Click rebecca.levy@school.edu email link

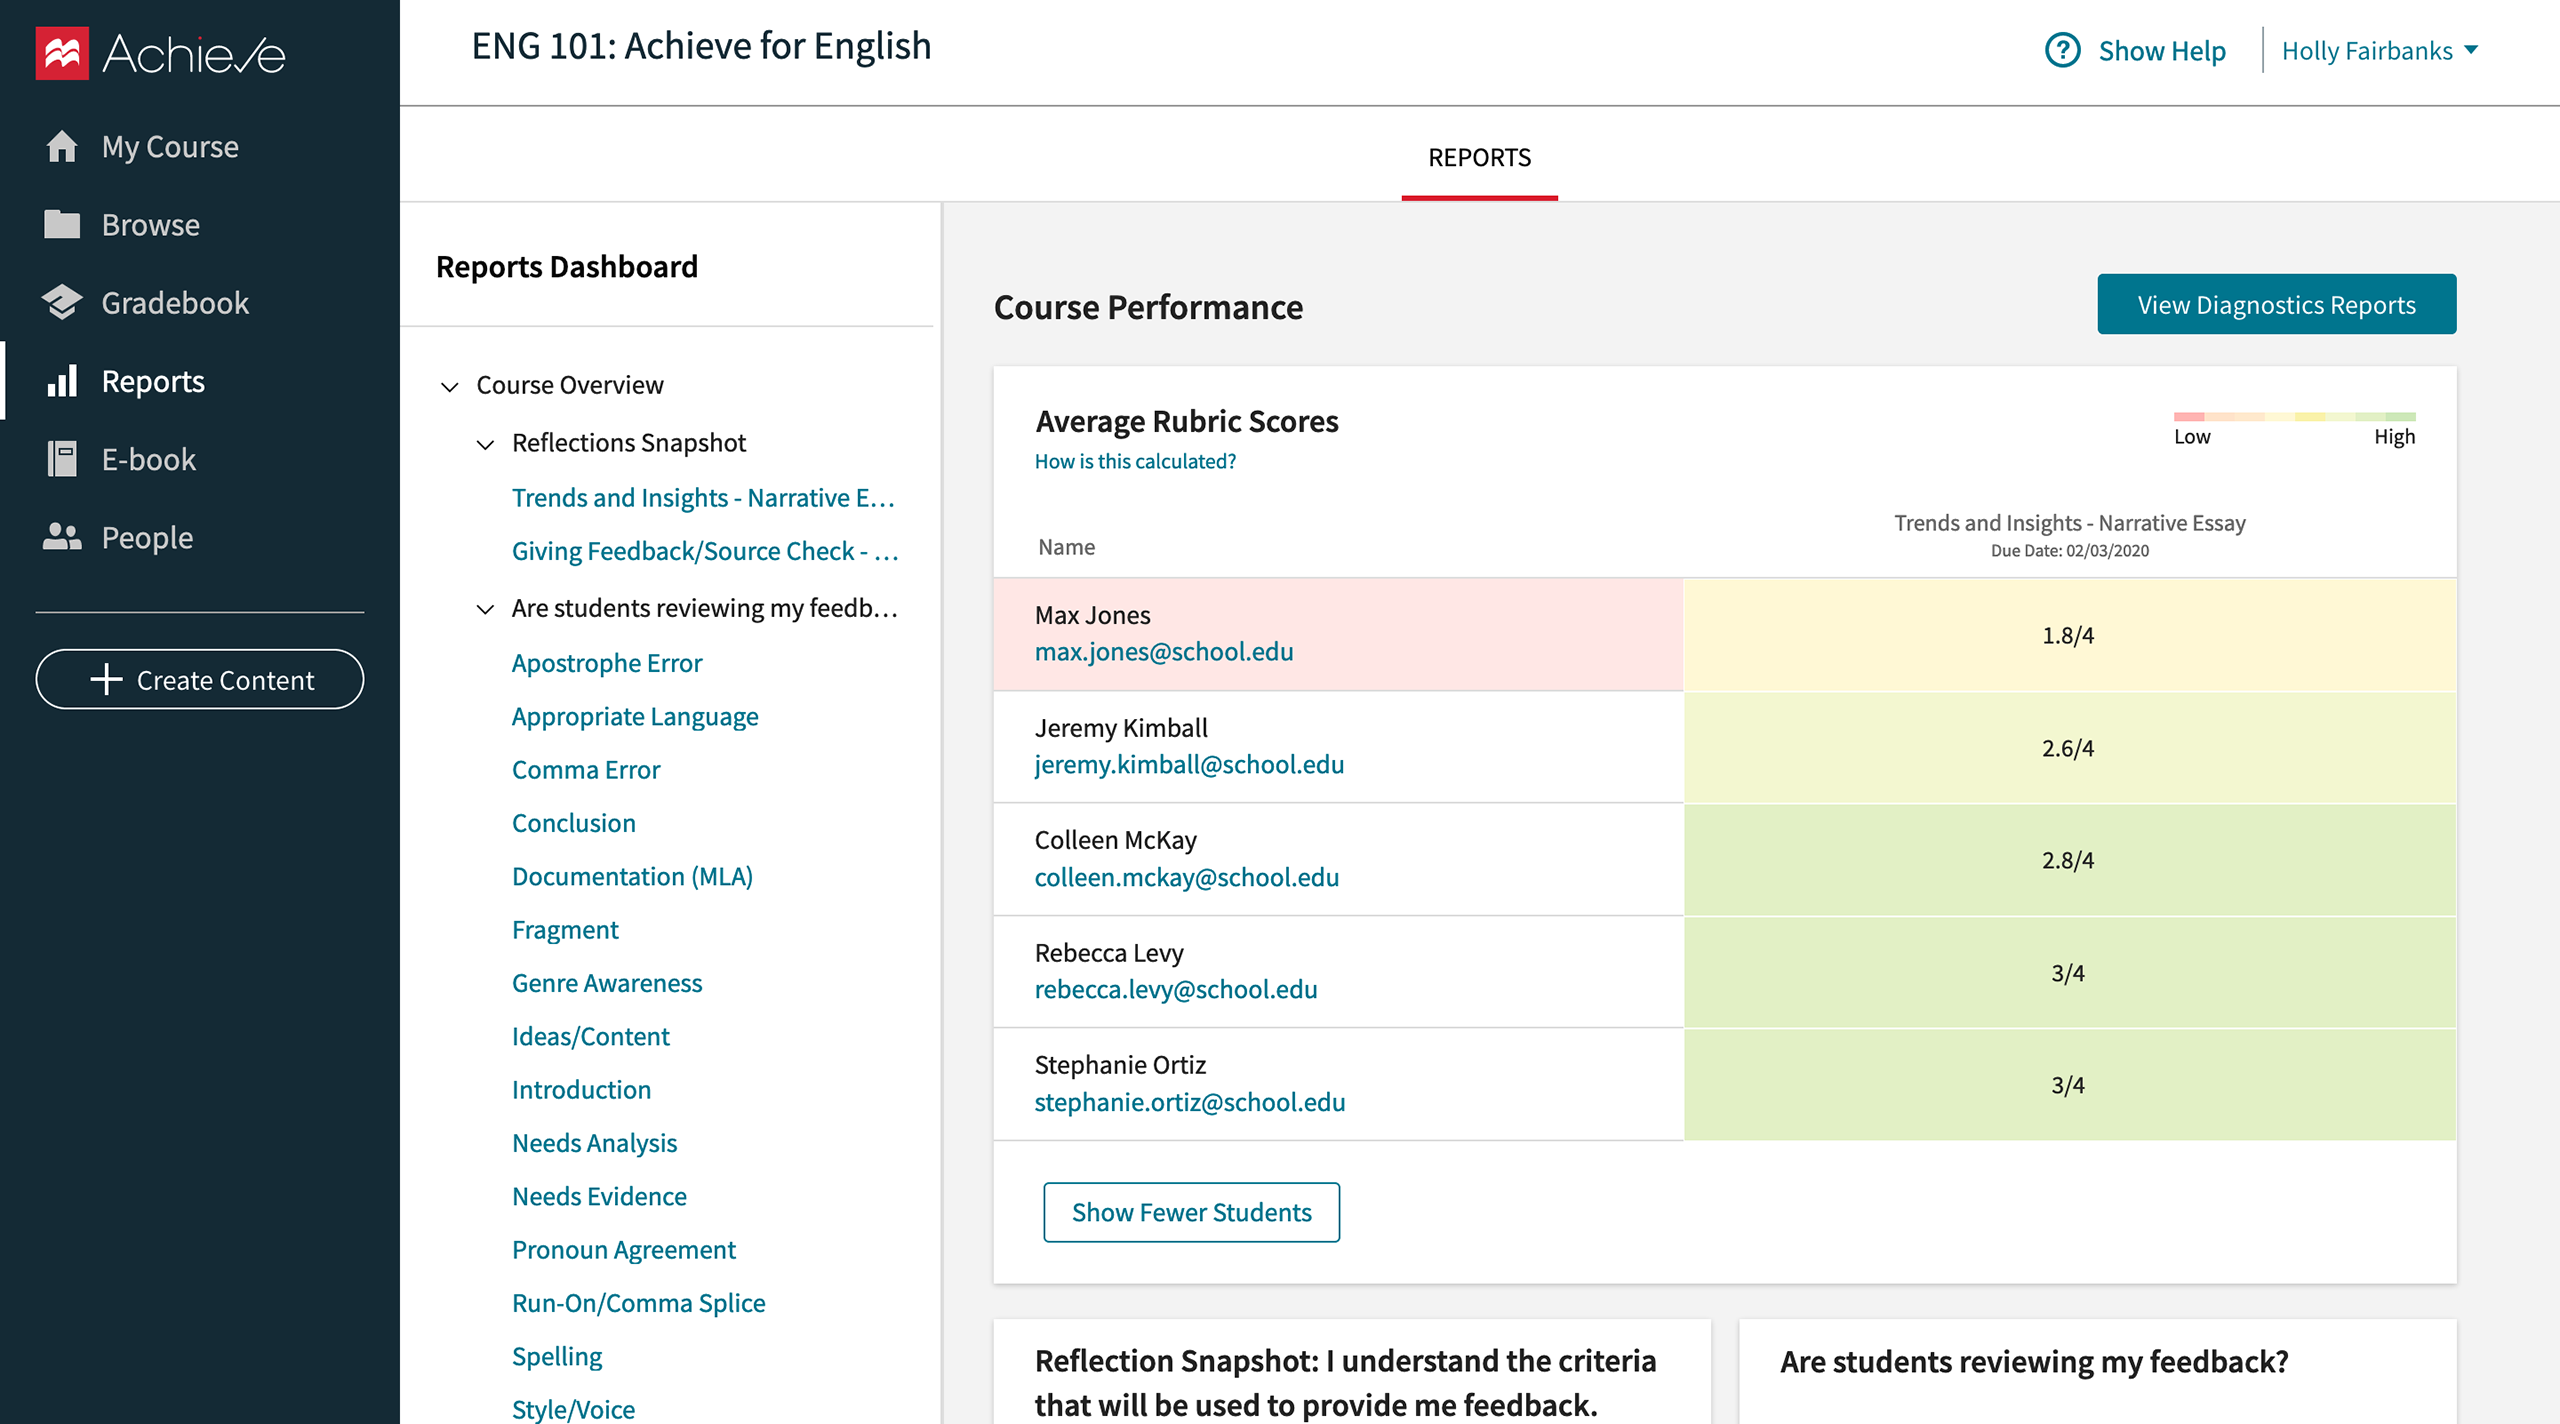[1175, 989]
